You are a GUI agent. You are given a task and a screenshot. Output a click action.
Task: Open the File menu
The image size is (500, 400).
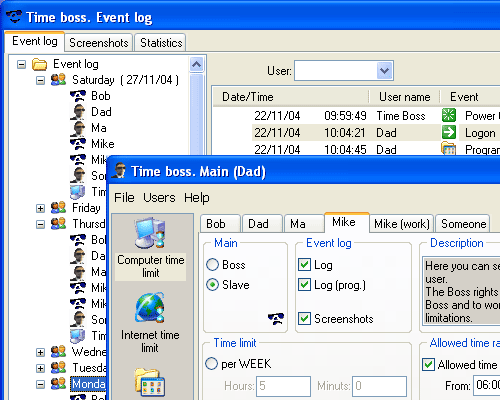point(124,198)
